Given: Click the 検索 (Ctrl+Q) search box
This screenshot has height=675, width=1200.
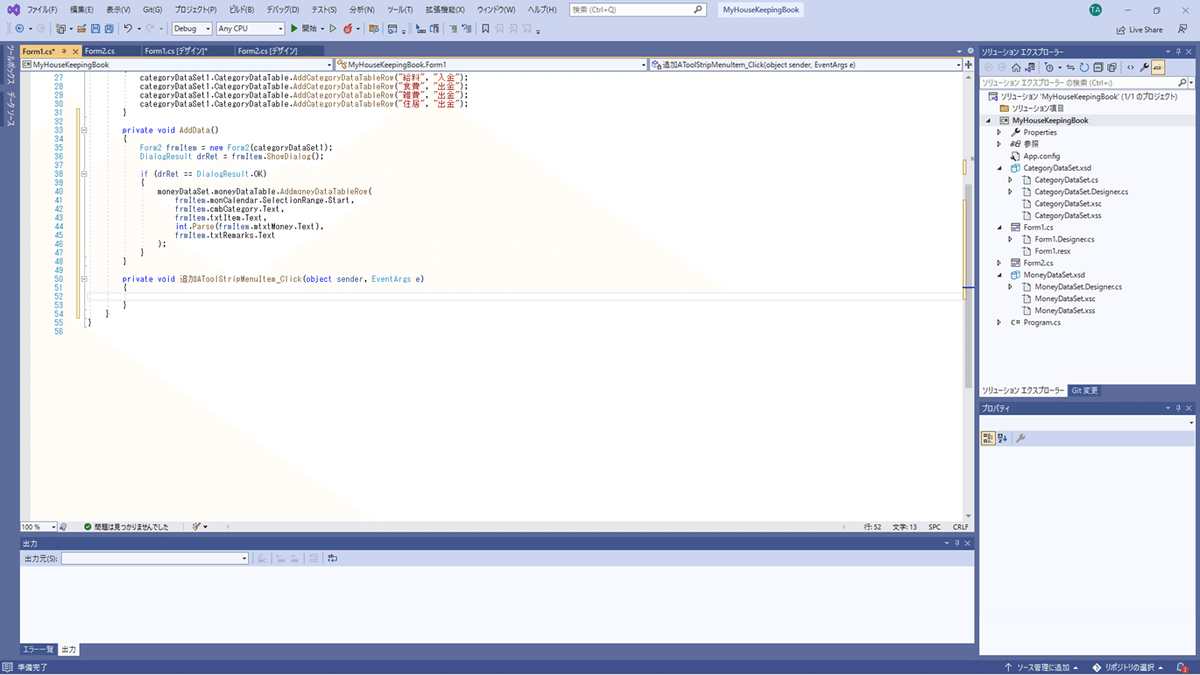Looking at the screenshot, I should [637, 9].
